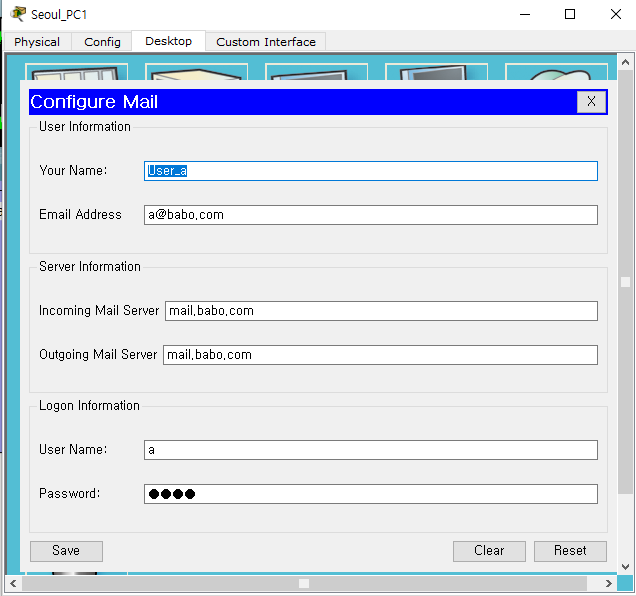Switch to the Physical tab
Image resolution: width=636 pixels, height=596 pixels.
tap(37, 42)
